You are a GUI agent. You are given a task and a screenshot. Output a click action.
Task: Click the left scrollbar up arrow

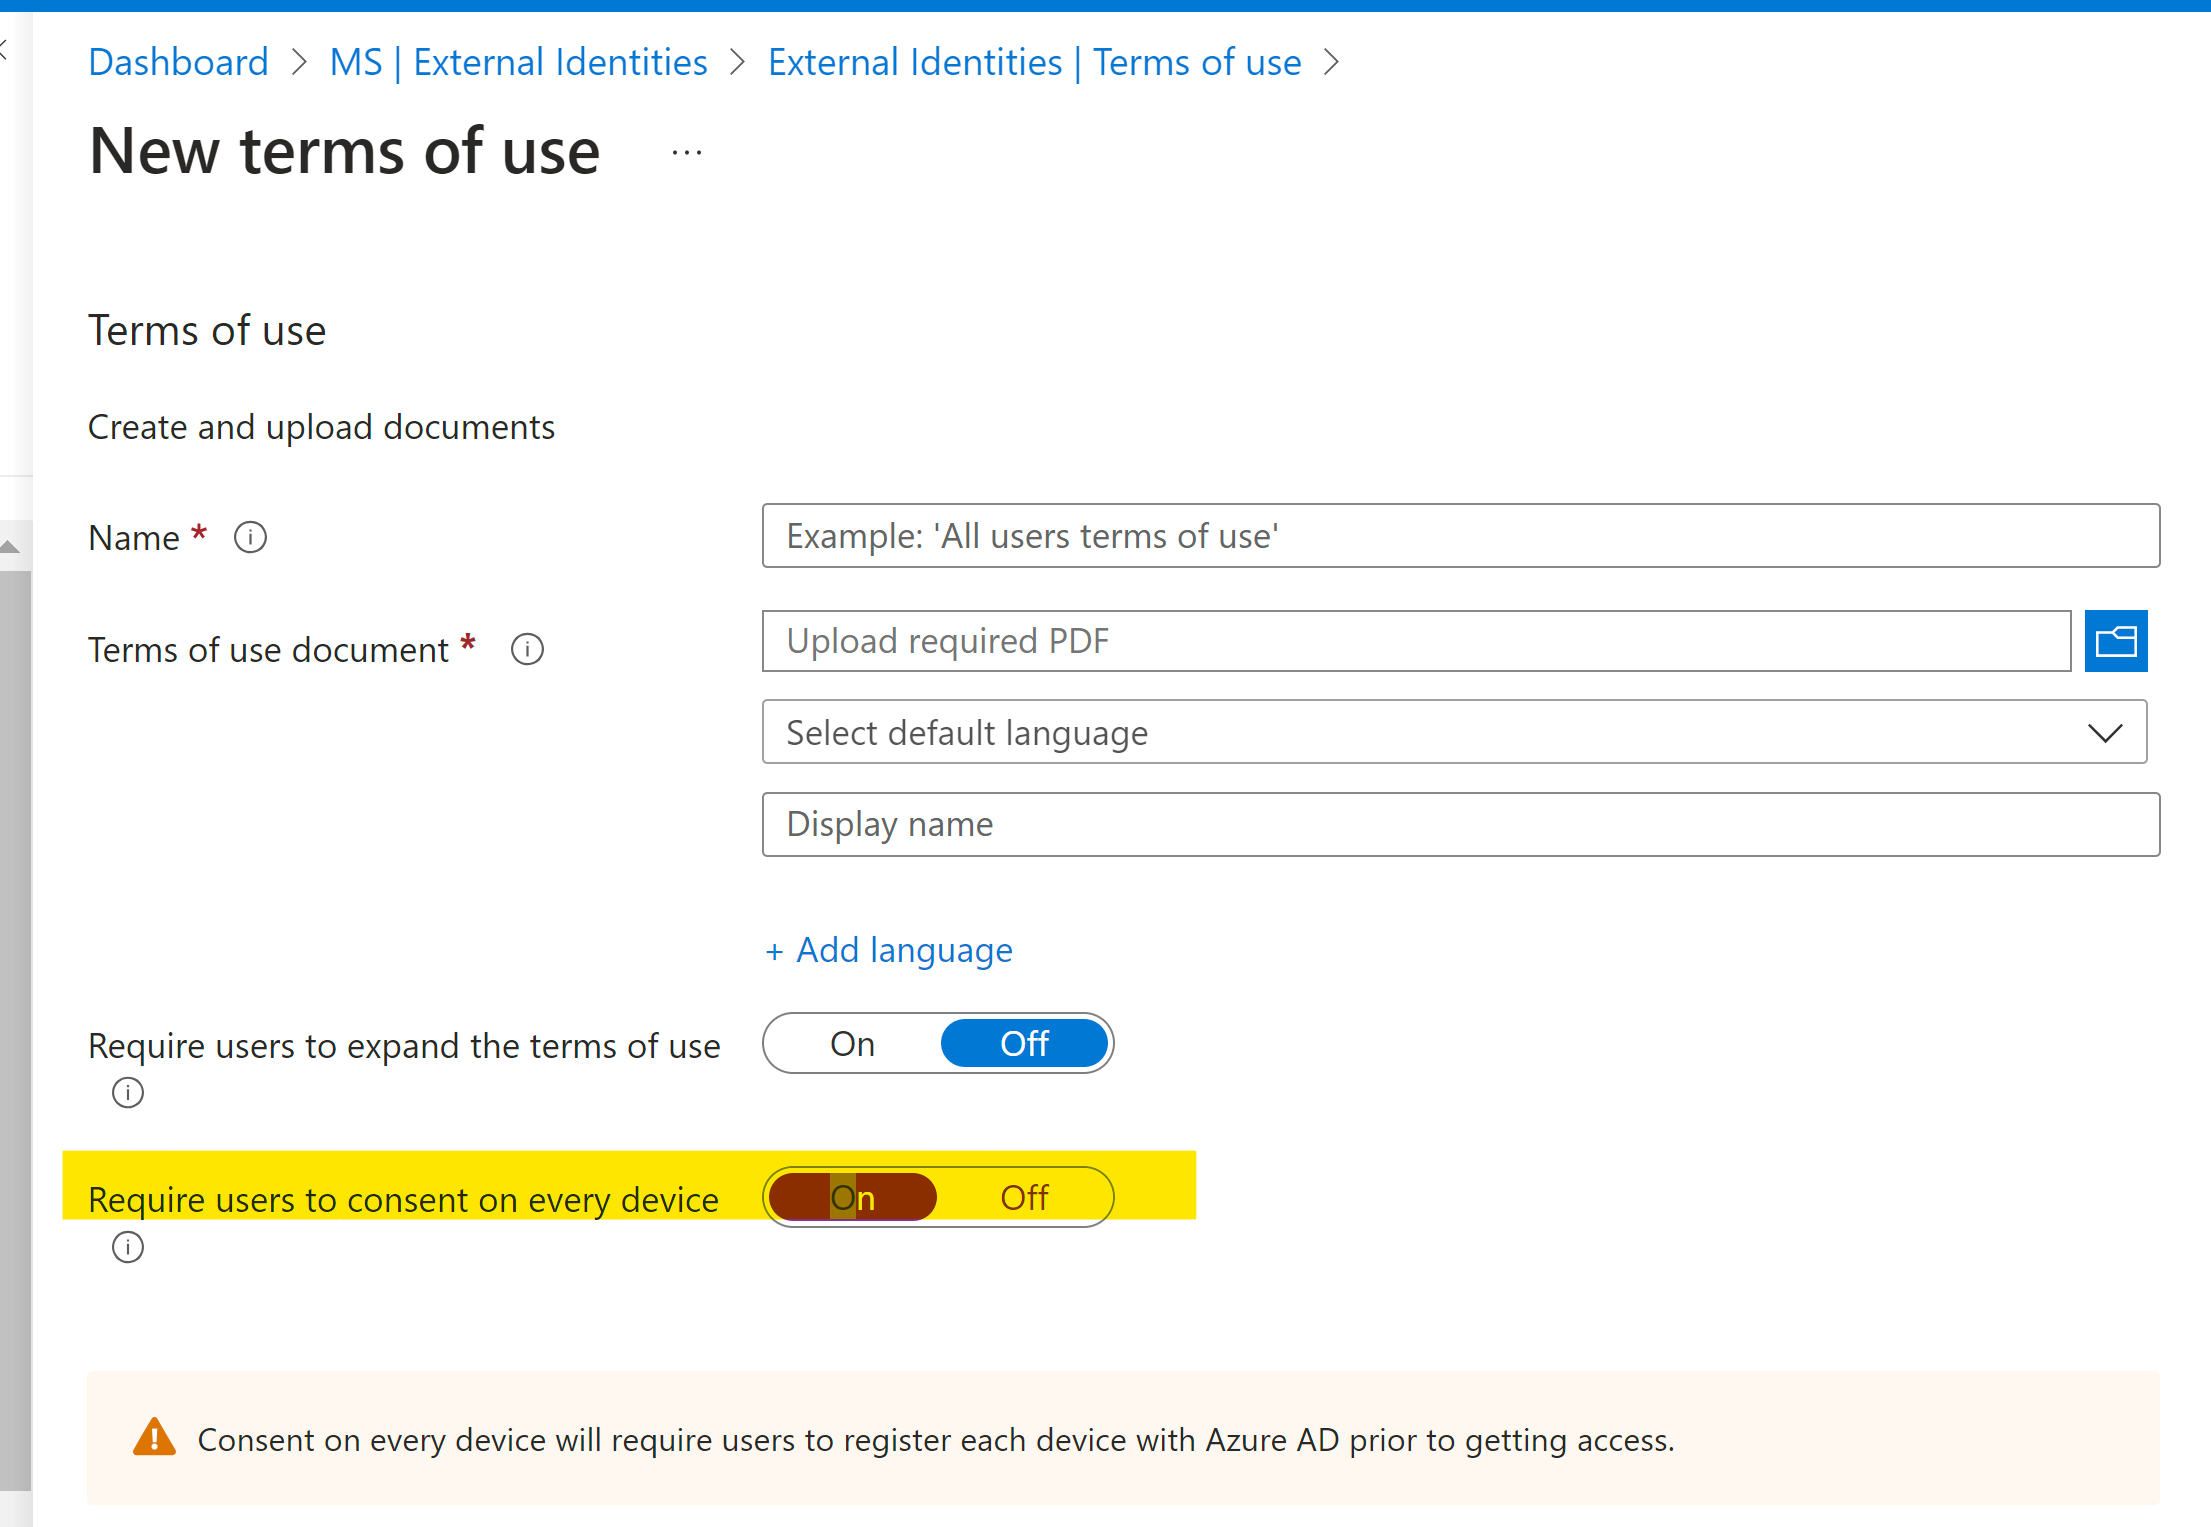pos(10,546)
